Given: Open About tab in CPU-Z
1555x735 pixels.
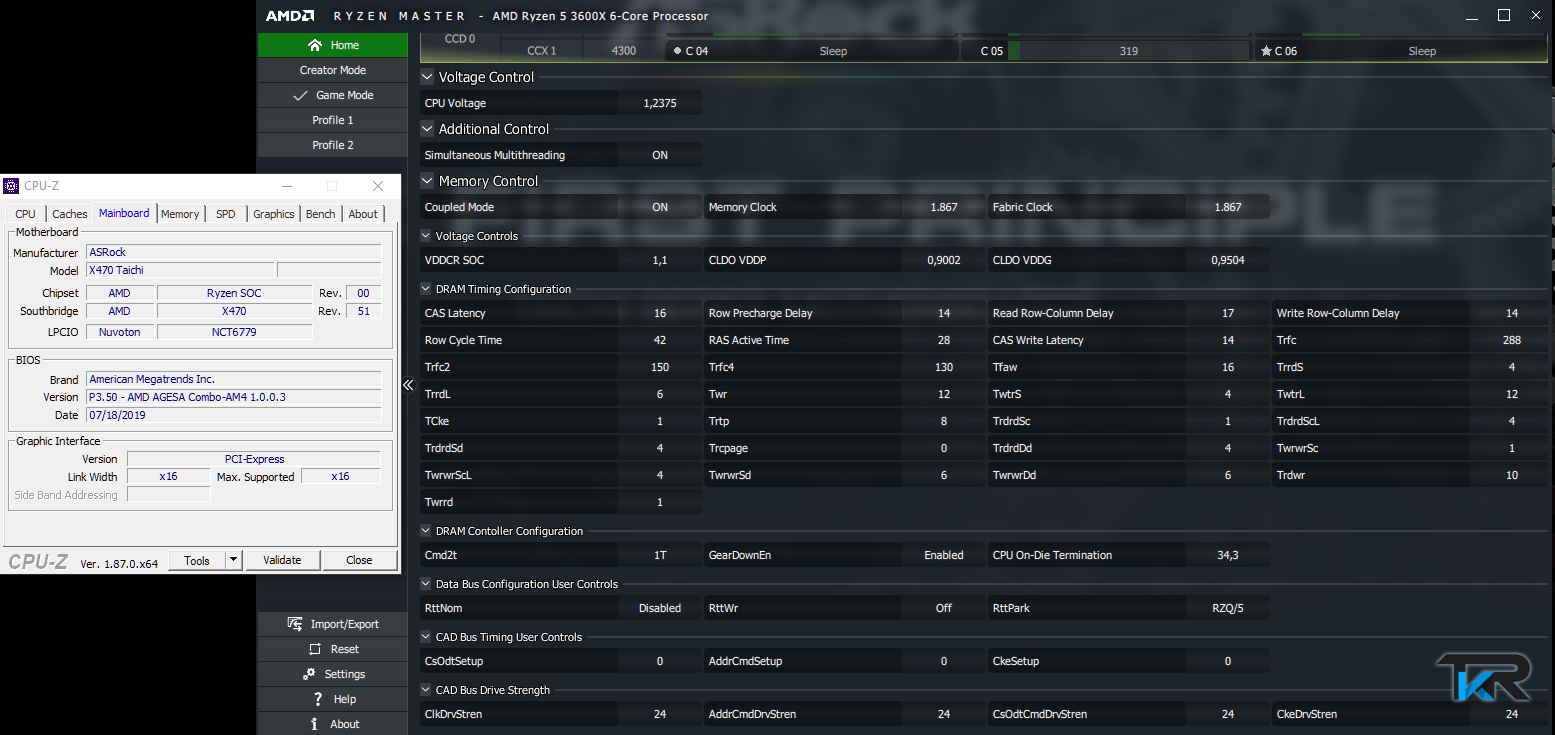Looking at the screenshot, I should [363, 214].
